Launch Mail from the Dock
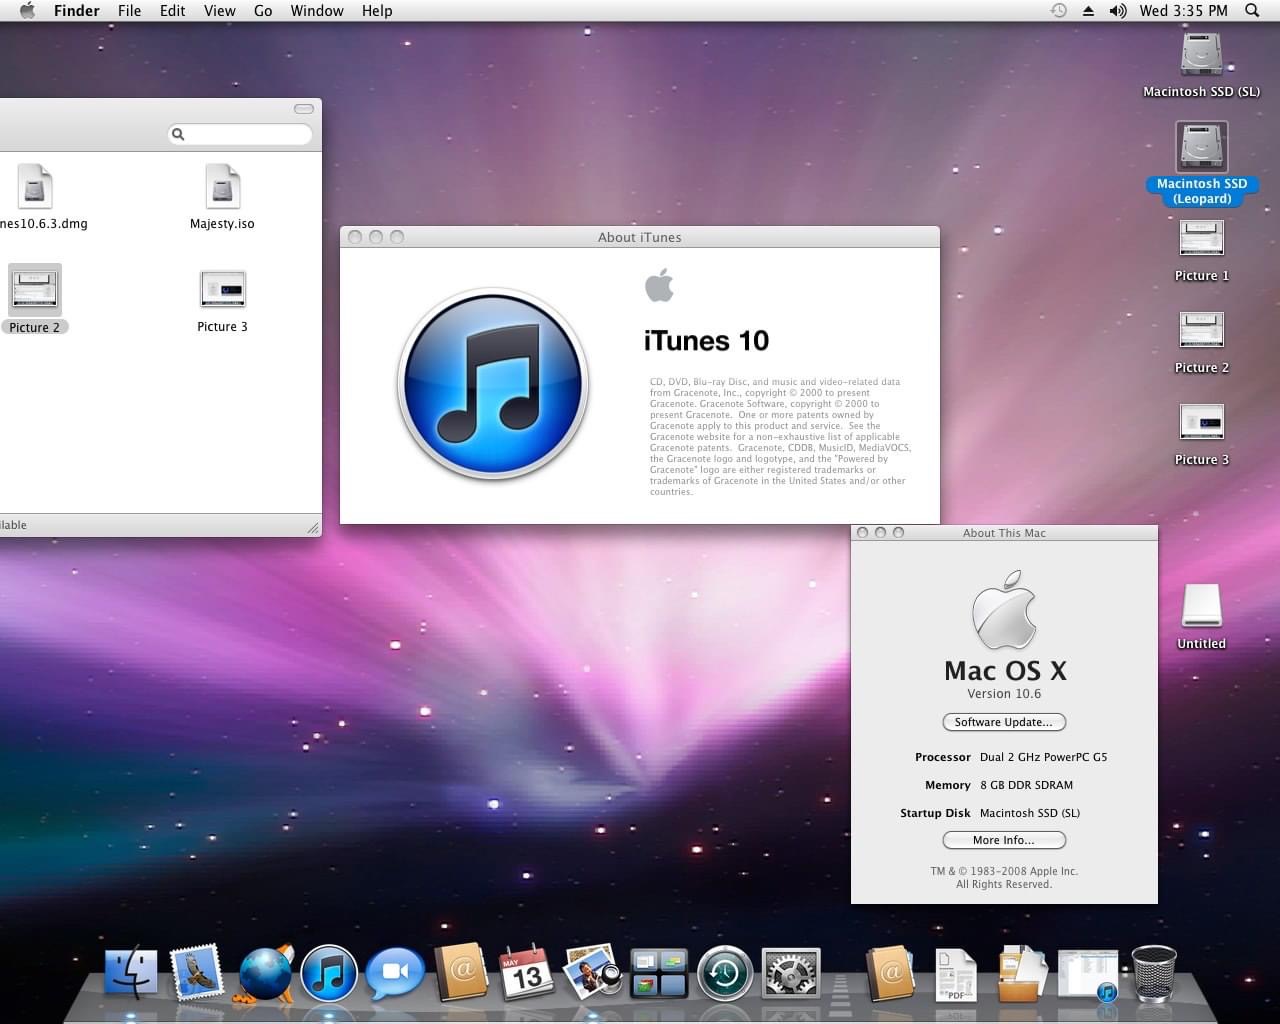Screen dimensions: 1280x1024 coord(196,973)
